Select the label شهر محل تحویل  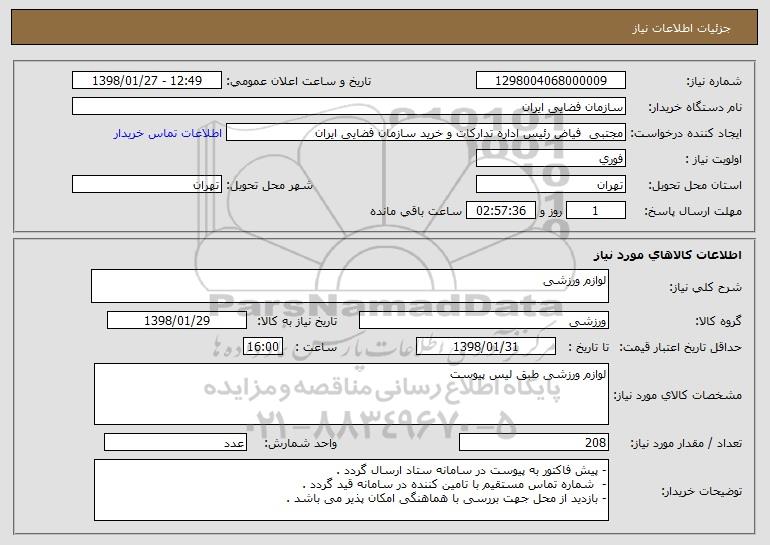[x=269, y=186]
